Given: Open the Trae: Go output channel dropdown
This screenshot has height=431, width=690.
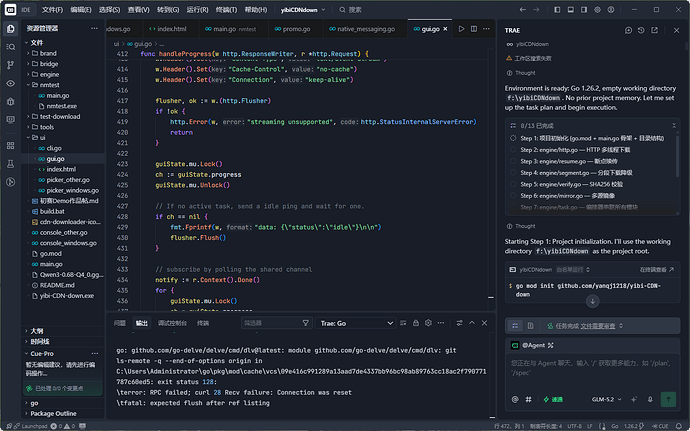Looking at the screenshot, I should (x=355, y=323).
